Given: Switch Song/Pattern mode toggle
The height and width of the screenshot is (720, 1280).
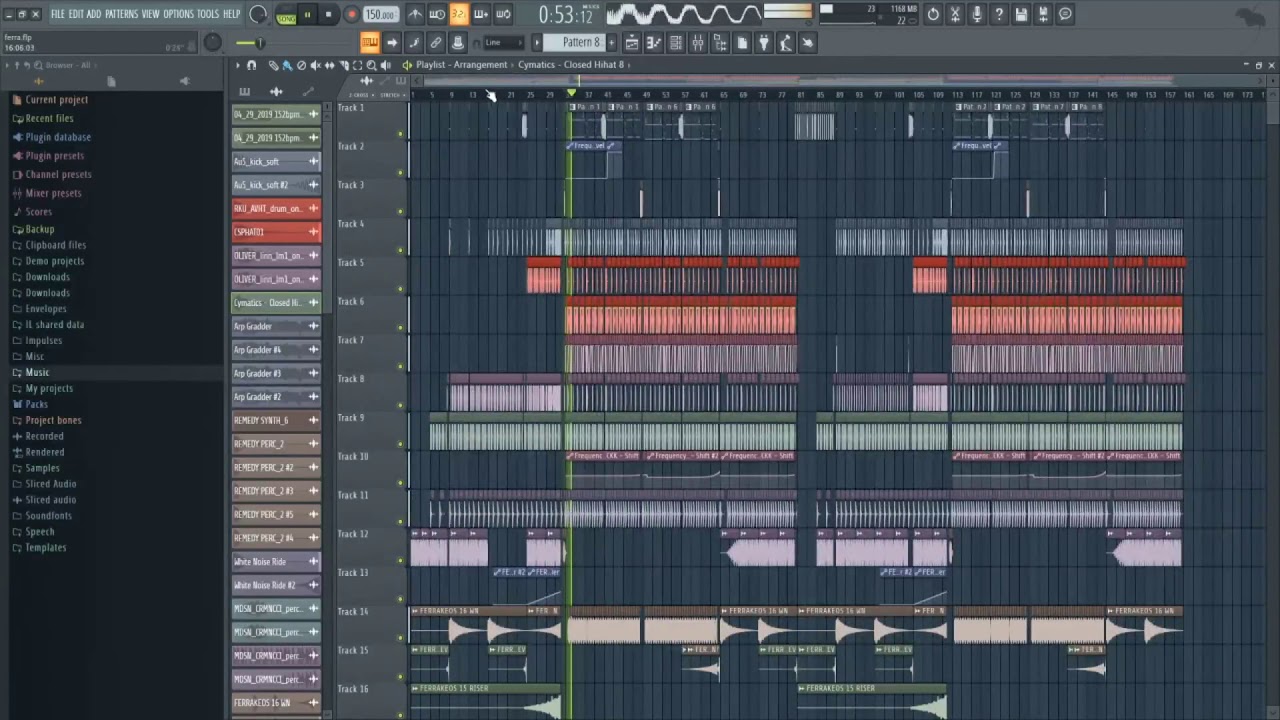Looking at the screenshot, I should 286,15.
